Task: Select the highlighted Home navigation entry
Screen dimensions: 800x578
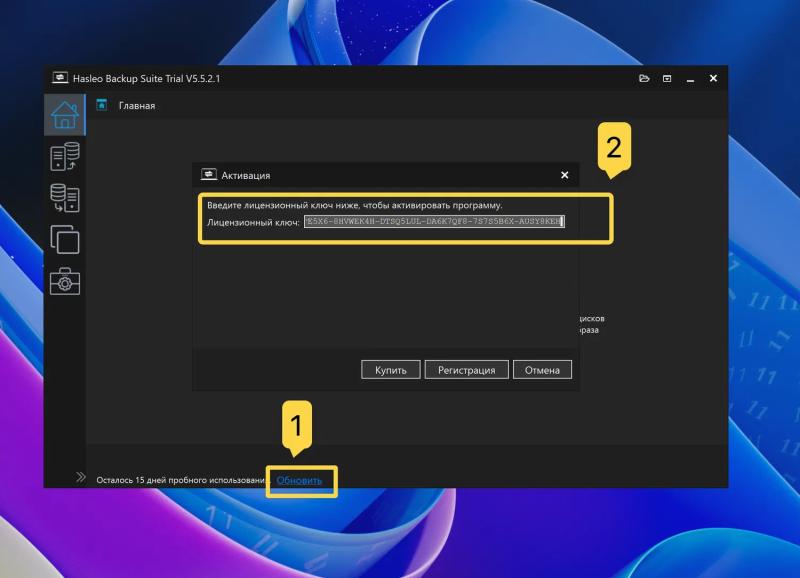Action: (65, 114)
